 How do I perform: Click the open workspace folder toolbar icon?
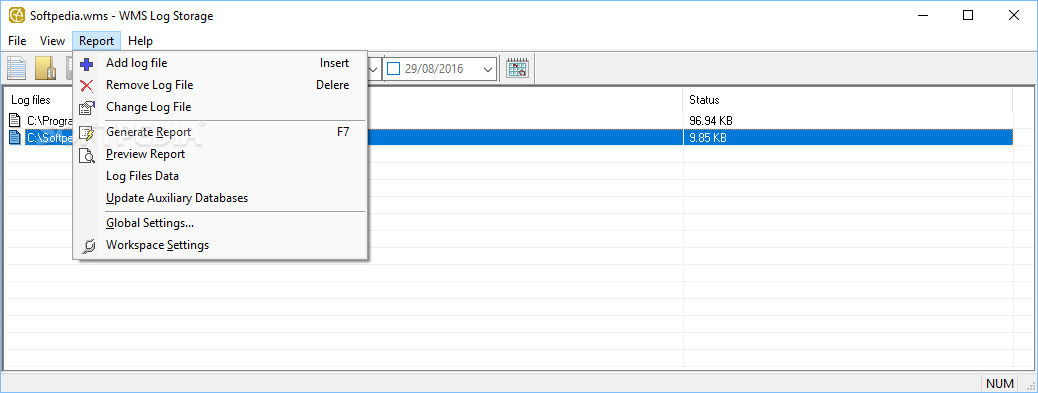point(45,68)
